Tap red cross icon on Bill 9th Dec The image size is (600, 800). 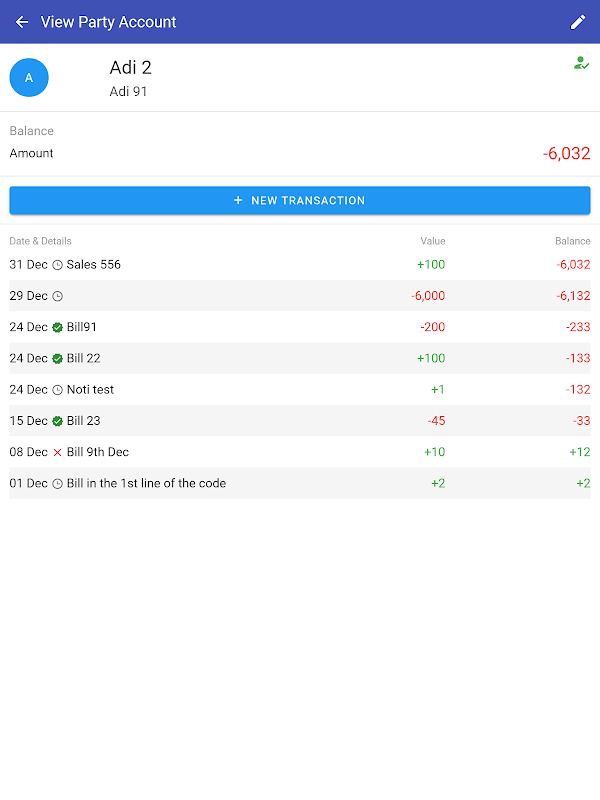(58, 453)
